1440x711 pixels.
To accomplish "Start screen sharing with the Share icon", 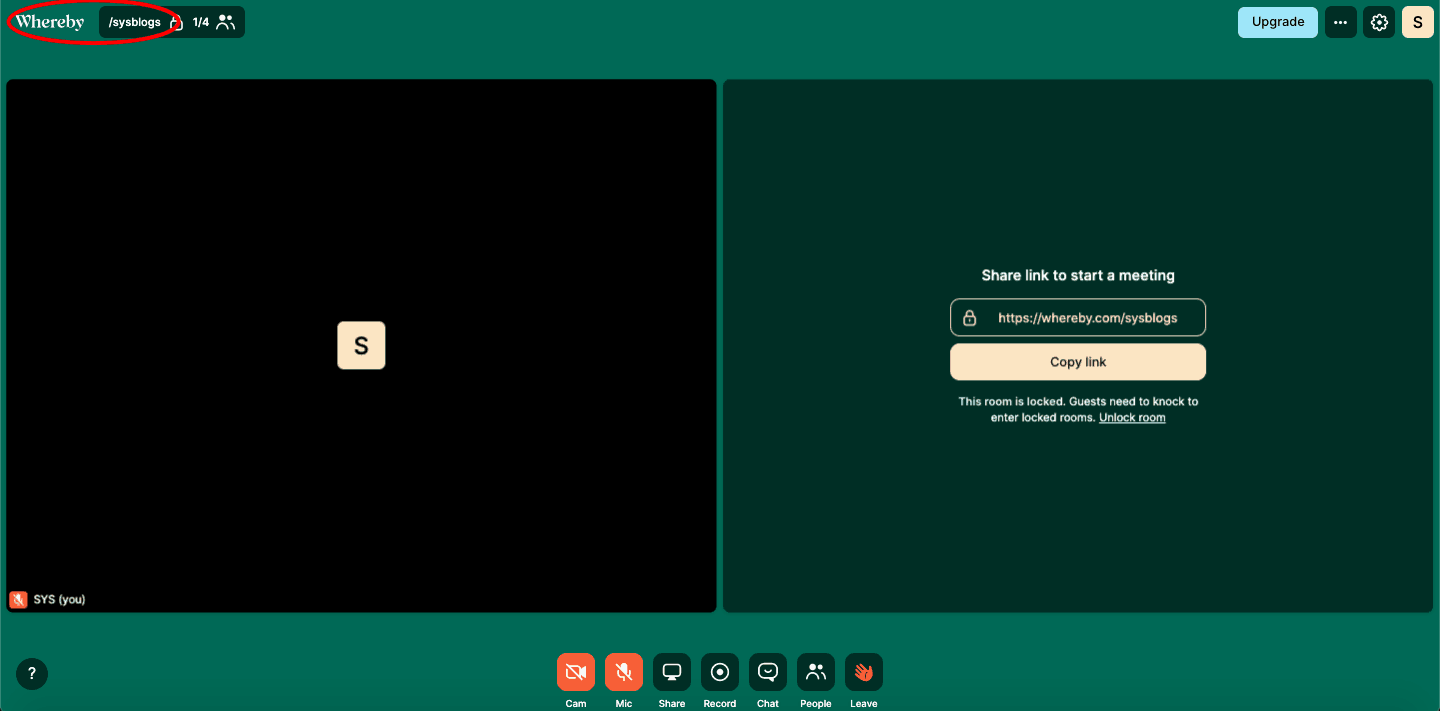I will [x=671, y=671].
